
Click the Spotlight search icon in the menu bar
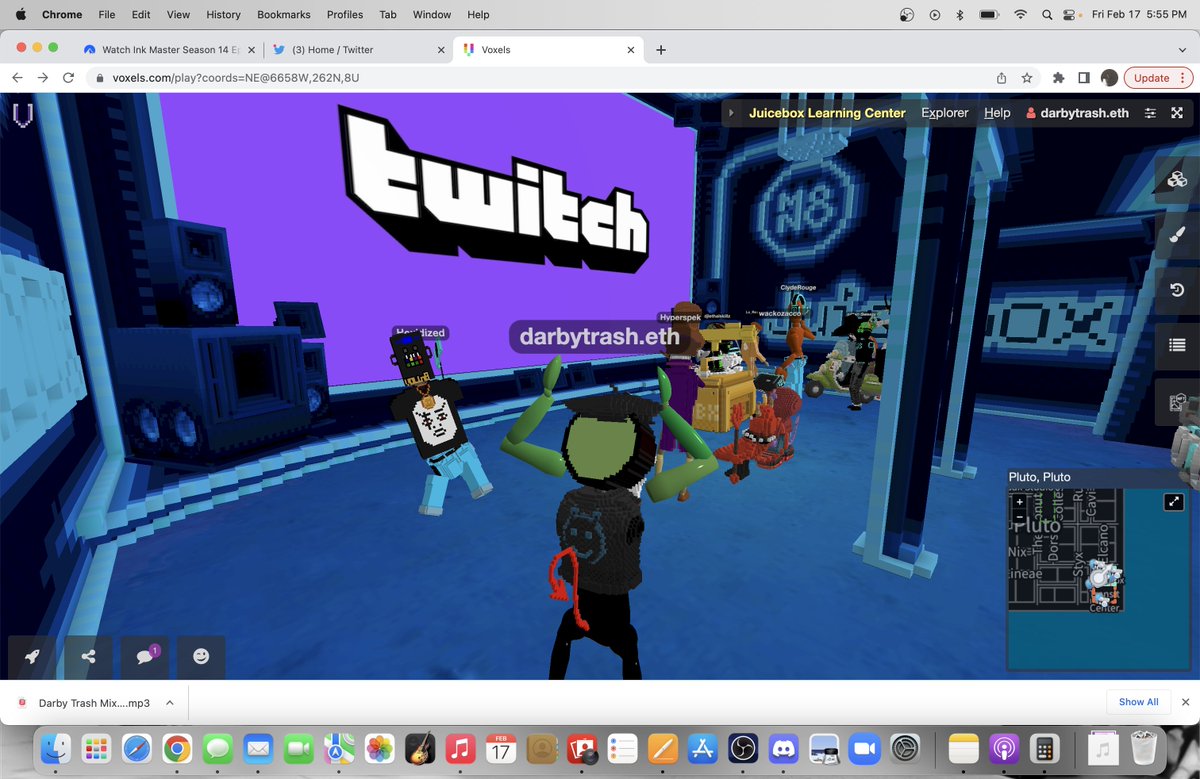1047,15
